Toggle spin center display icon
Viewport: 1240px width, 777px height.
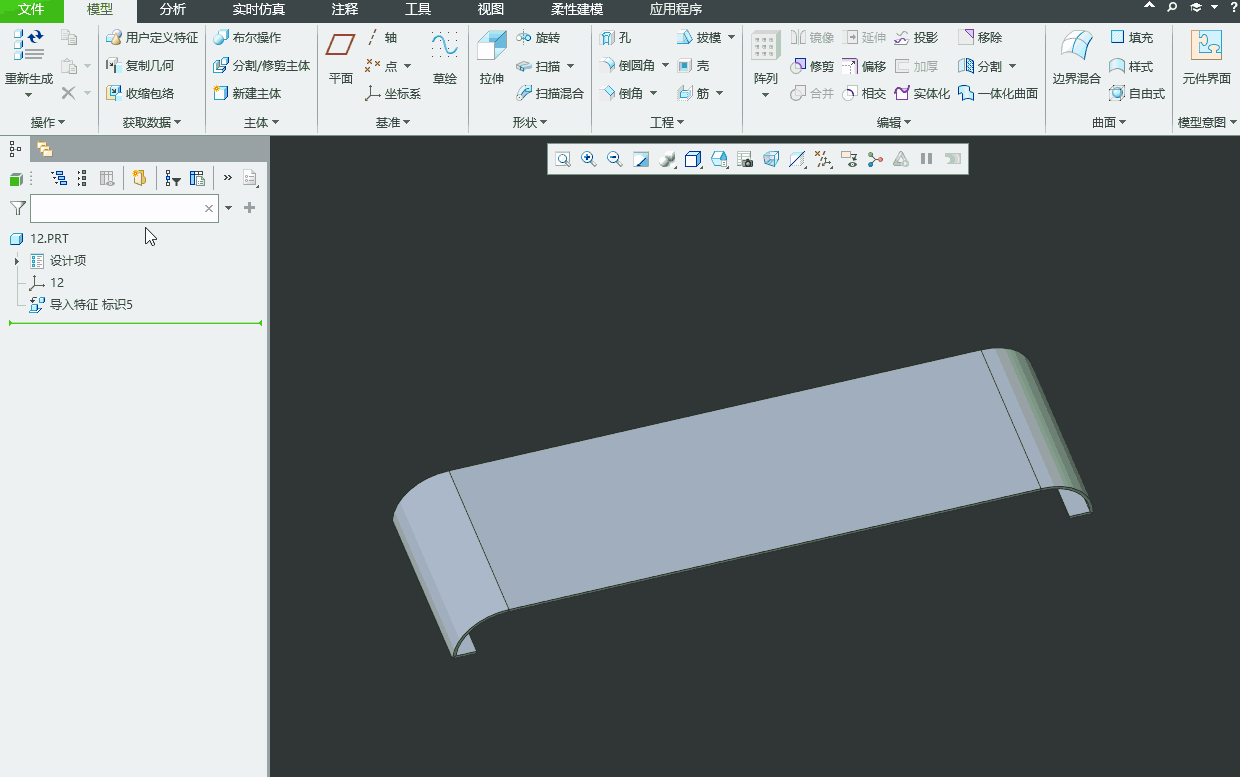click(875, 159)
